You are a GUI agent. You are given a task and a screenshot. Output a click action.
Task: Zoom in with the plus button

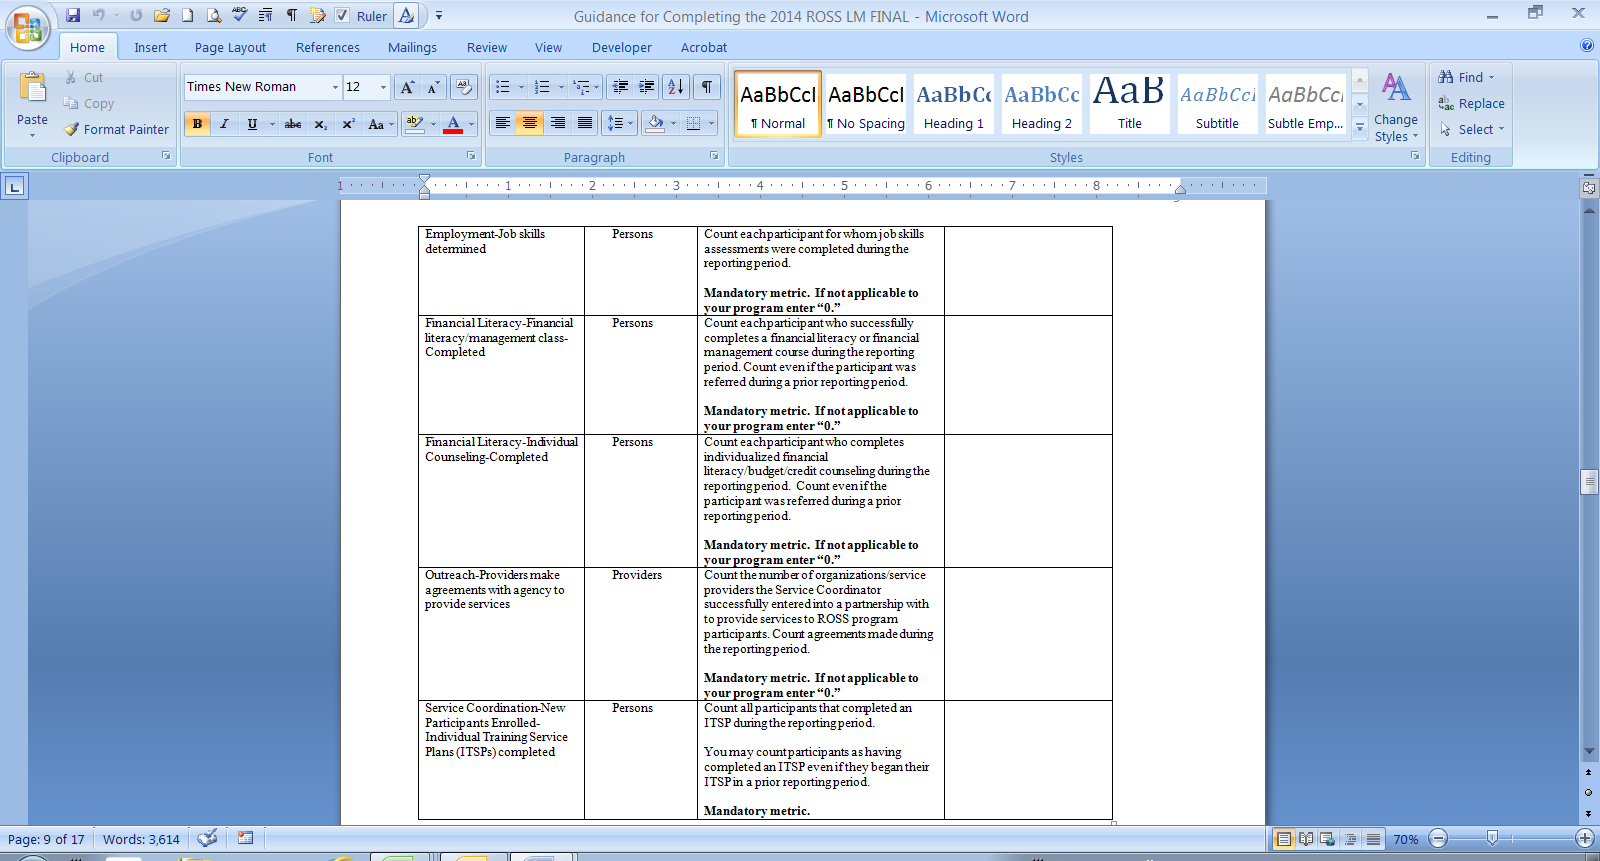pyautogui.click(x=1585, y=838)
